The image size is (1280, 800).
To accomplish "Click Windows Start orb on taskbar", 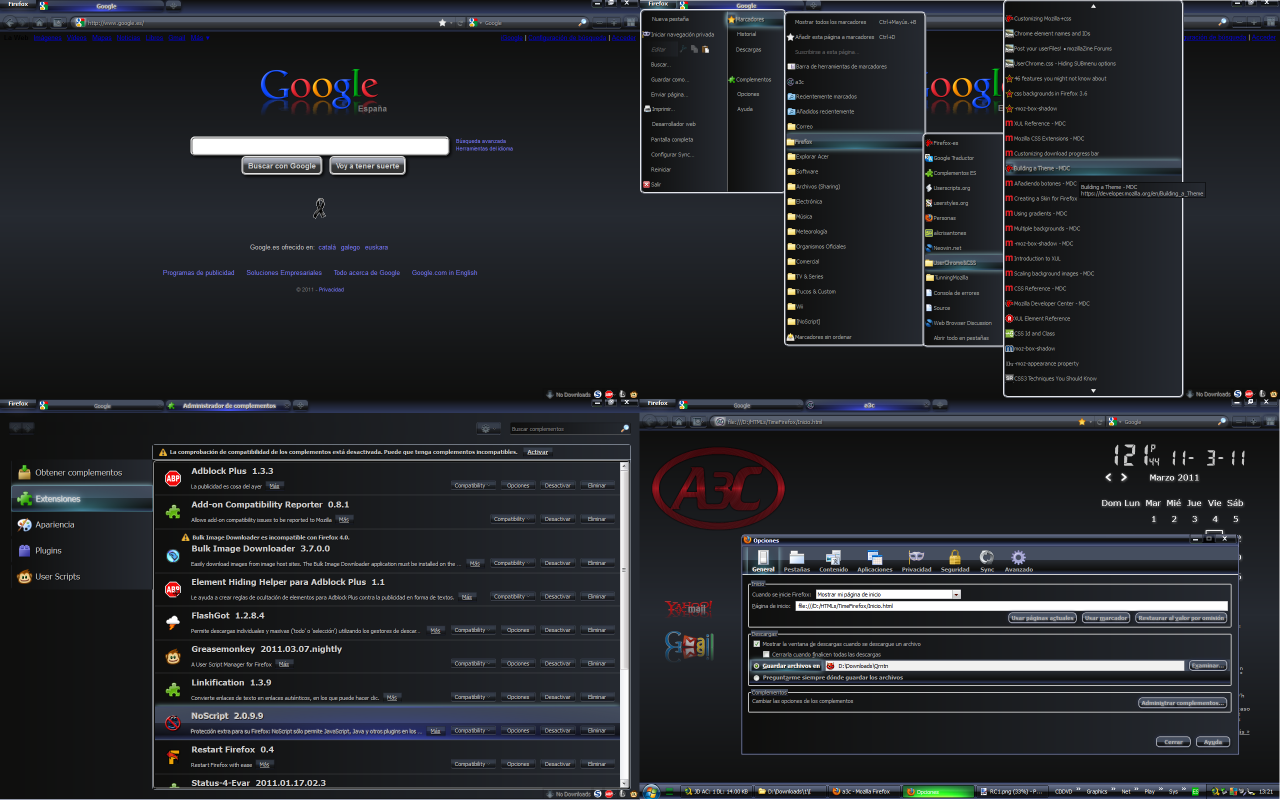I will pyautogui.click(x=651, y=791).
